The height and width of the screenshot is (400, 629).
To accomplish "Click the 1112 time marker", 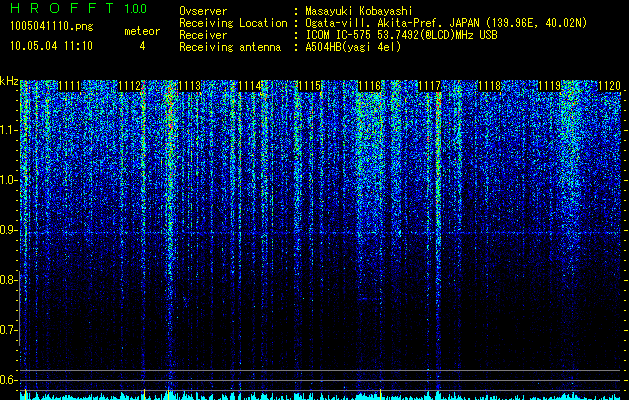I will pos(130,86).
